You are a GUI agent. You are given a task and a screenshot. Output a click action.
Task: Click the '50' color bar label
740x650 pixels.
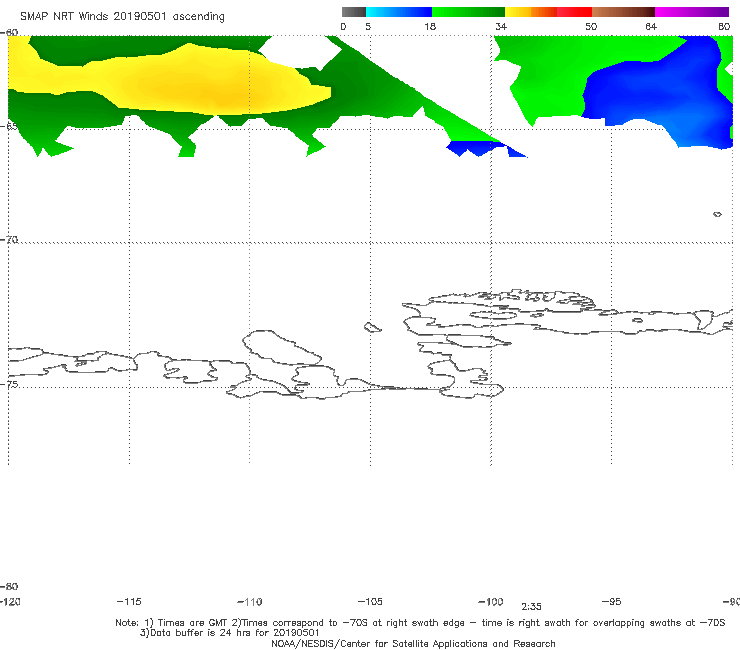click(591, 26)
